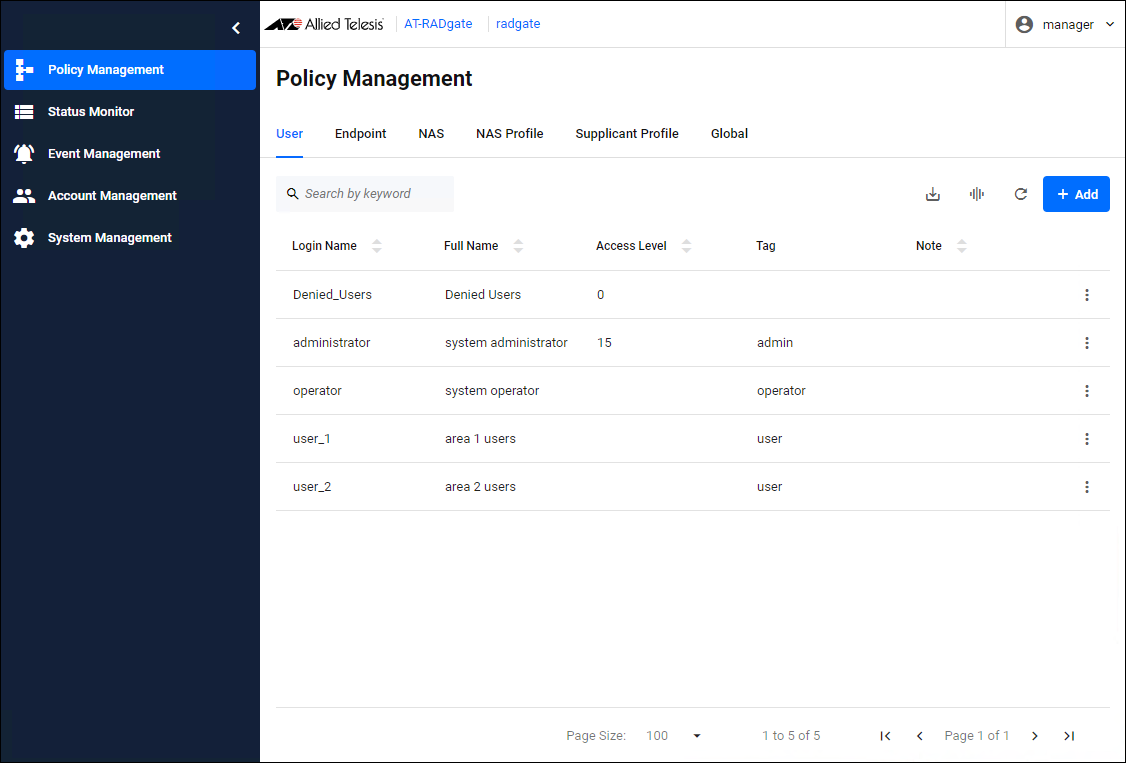
Task: Open Event Management in the sidebar
Action: pos(104,154)
